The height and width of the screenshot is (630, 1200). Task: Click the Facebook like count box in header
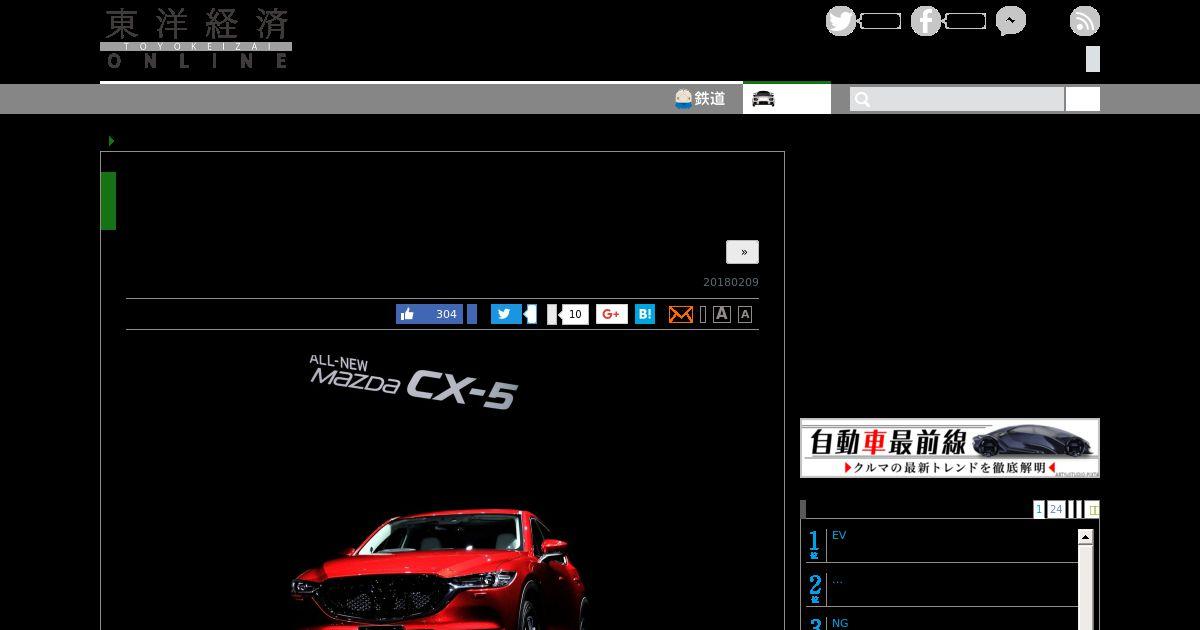[965, 21]
